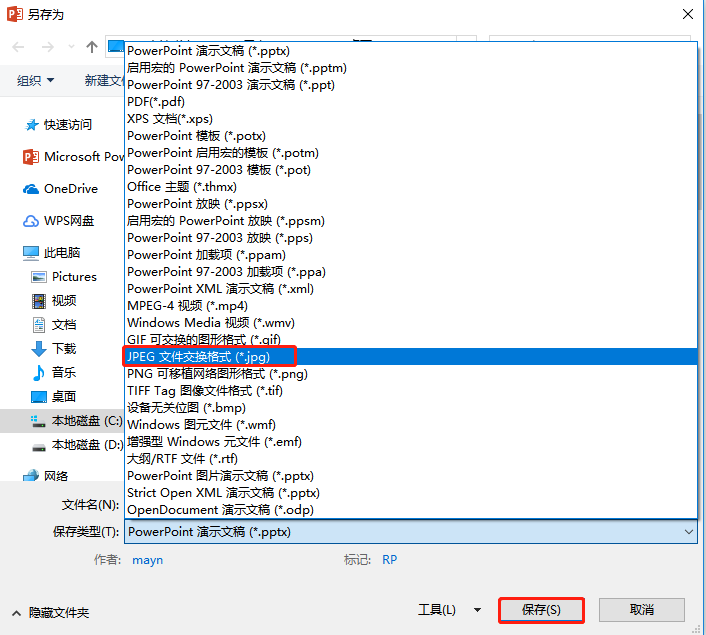The height and width of the screenshot is (635, 706).
Task: Choose OpenDocument 演示文稿 (*.odp)
Action: click(411, 510)
